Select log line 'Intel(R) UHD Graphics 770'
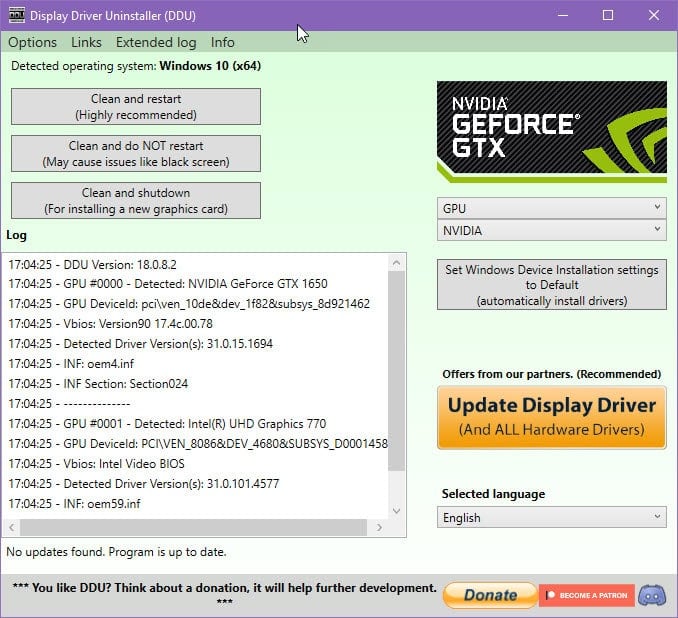The width and height of the screenshot is (678, 618). coord(167,423)
